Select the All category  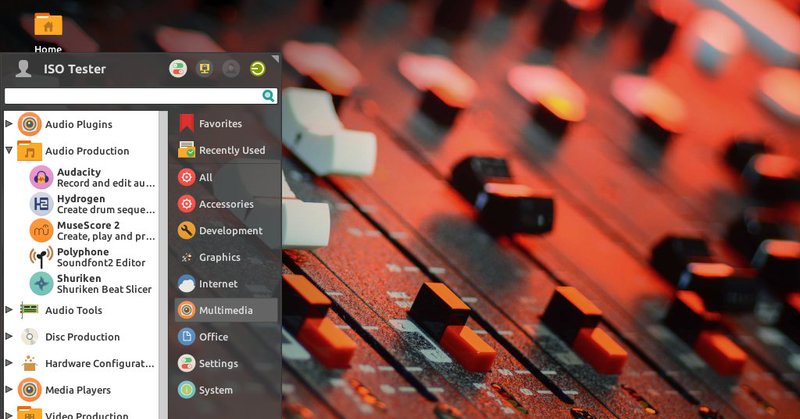(x=227, y=177)
